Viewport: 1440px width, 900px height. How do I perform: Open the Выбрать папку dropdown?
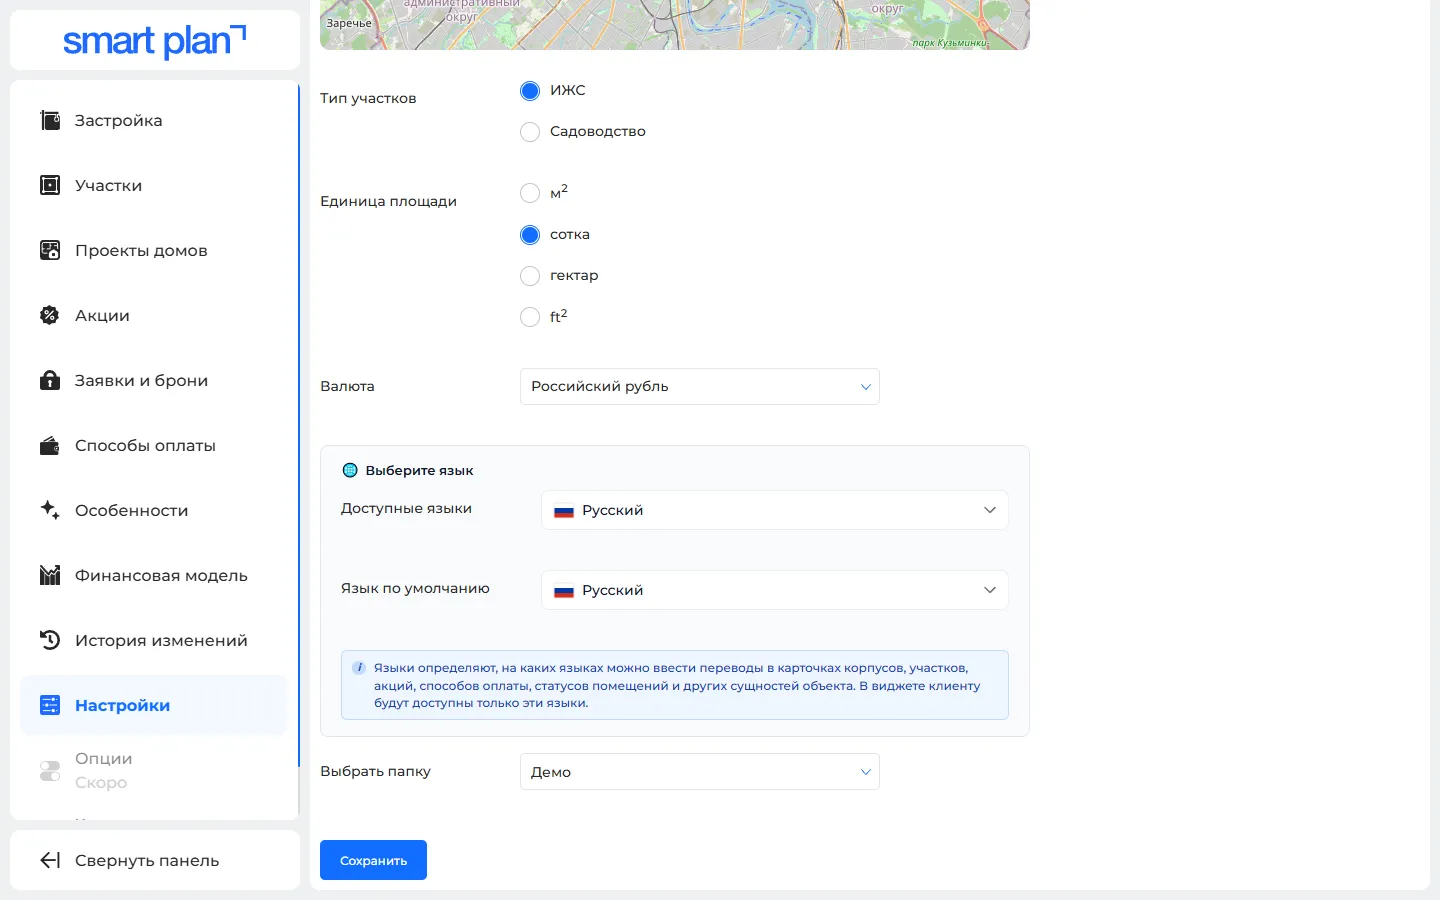coord(700,772)
